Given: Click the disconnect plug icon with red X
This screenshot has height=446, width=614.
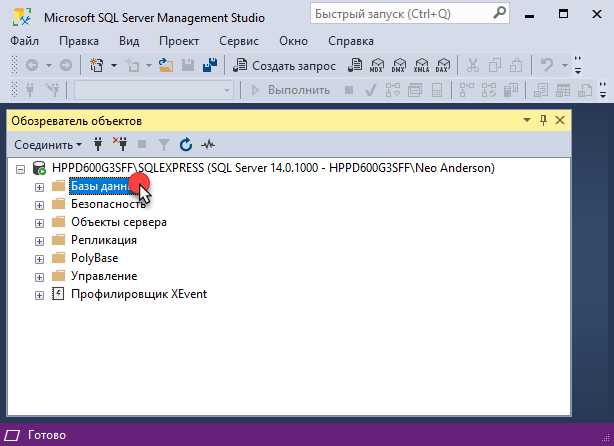Looking at the screenshot, I should 120,144.
